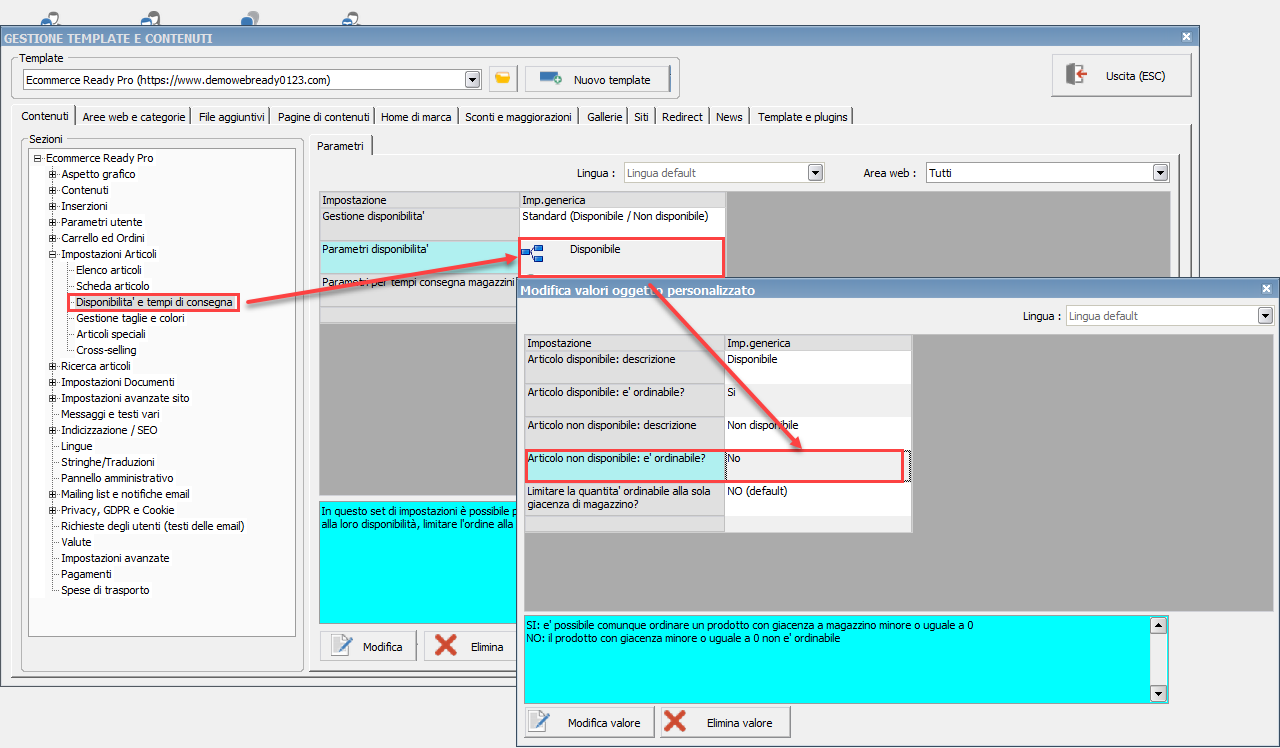Switch to Aree web e categorie tab
This screenshot has height=748, width=1280.
tap(134, 117)
